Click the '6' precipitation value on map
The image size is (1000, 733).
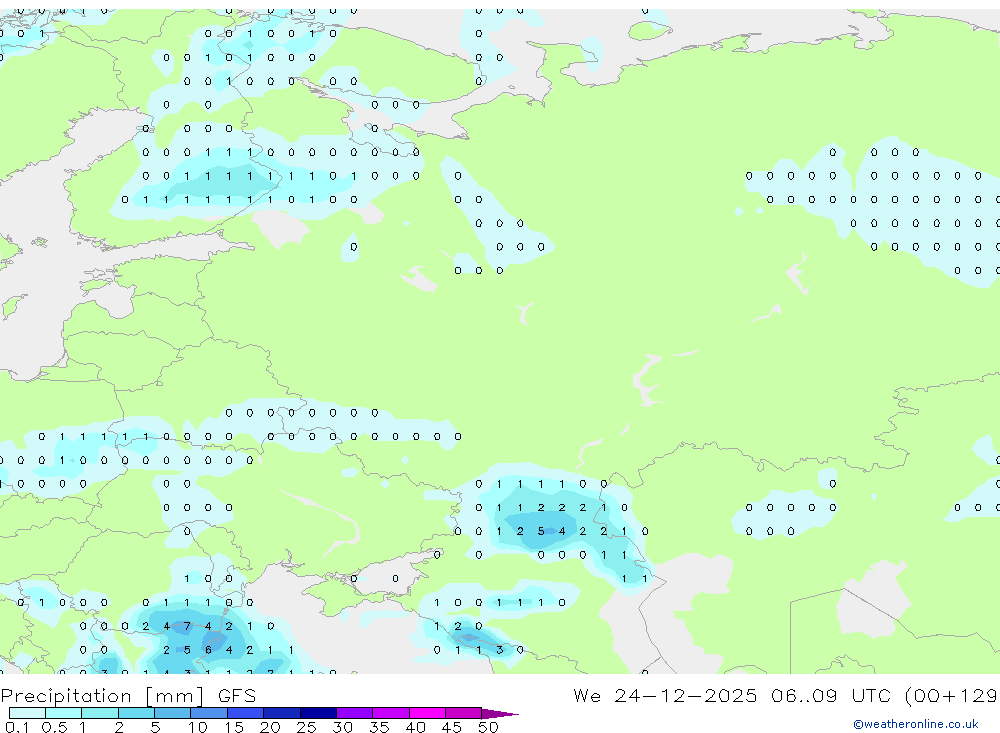click(x=208, y=650)
